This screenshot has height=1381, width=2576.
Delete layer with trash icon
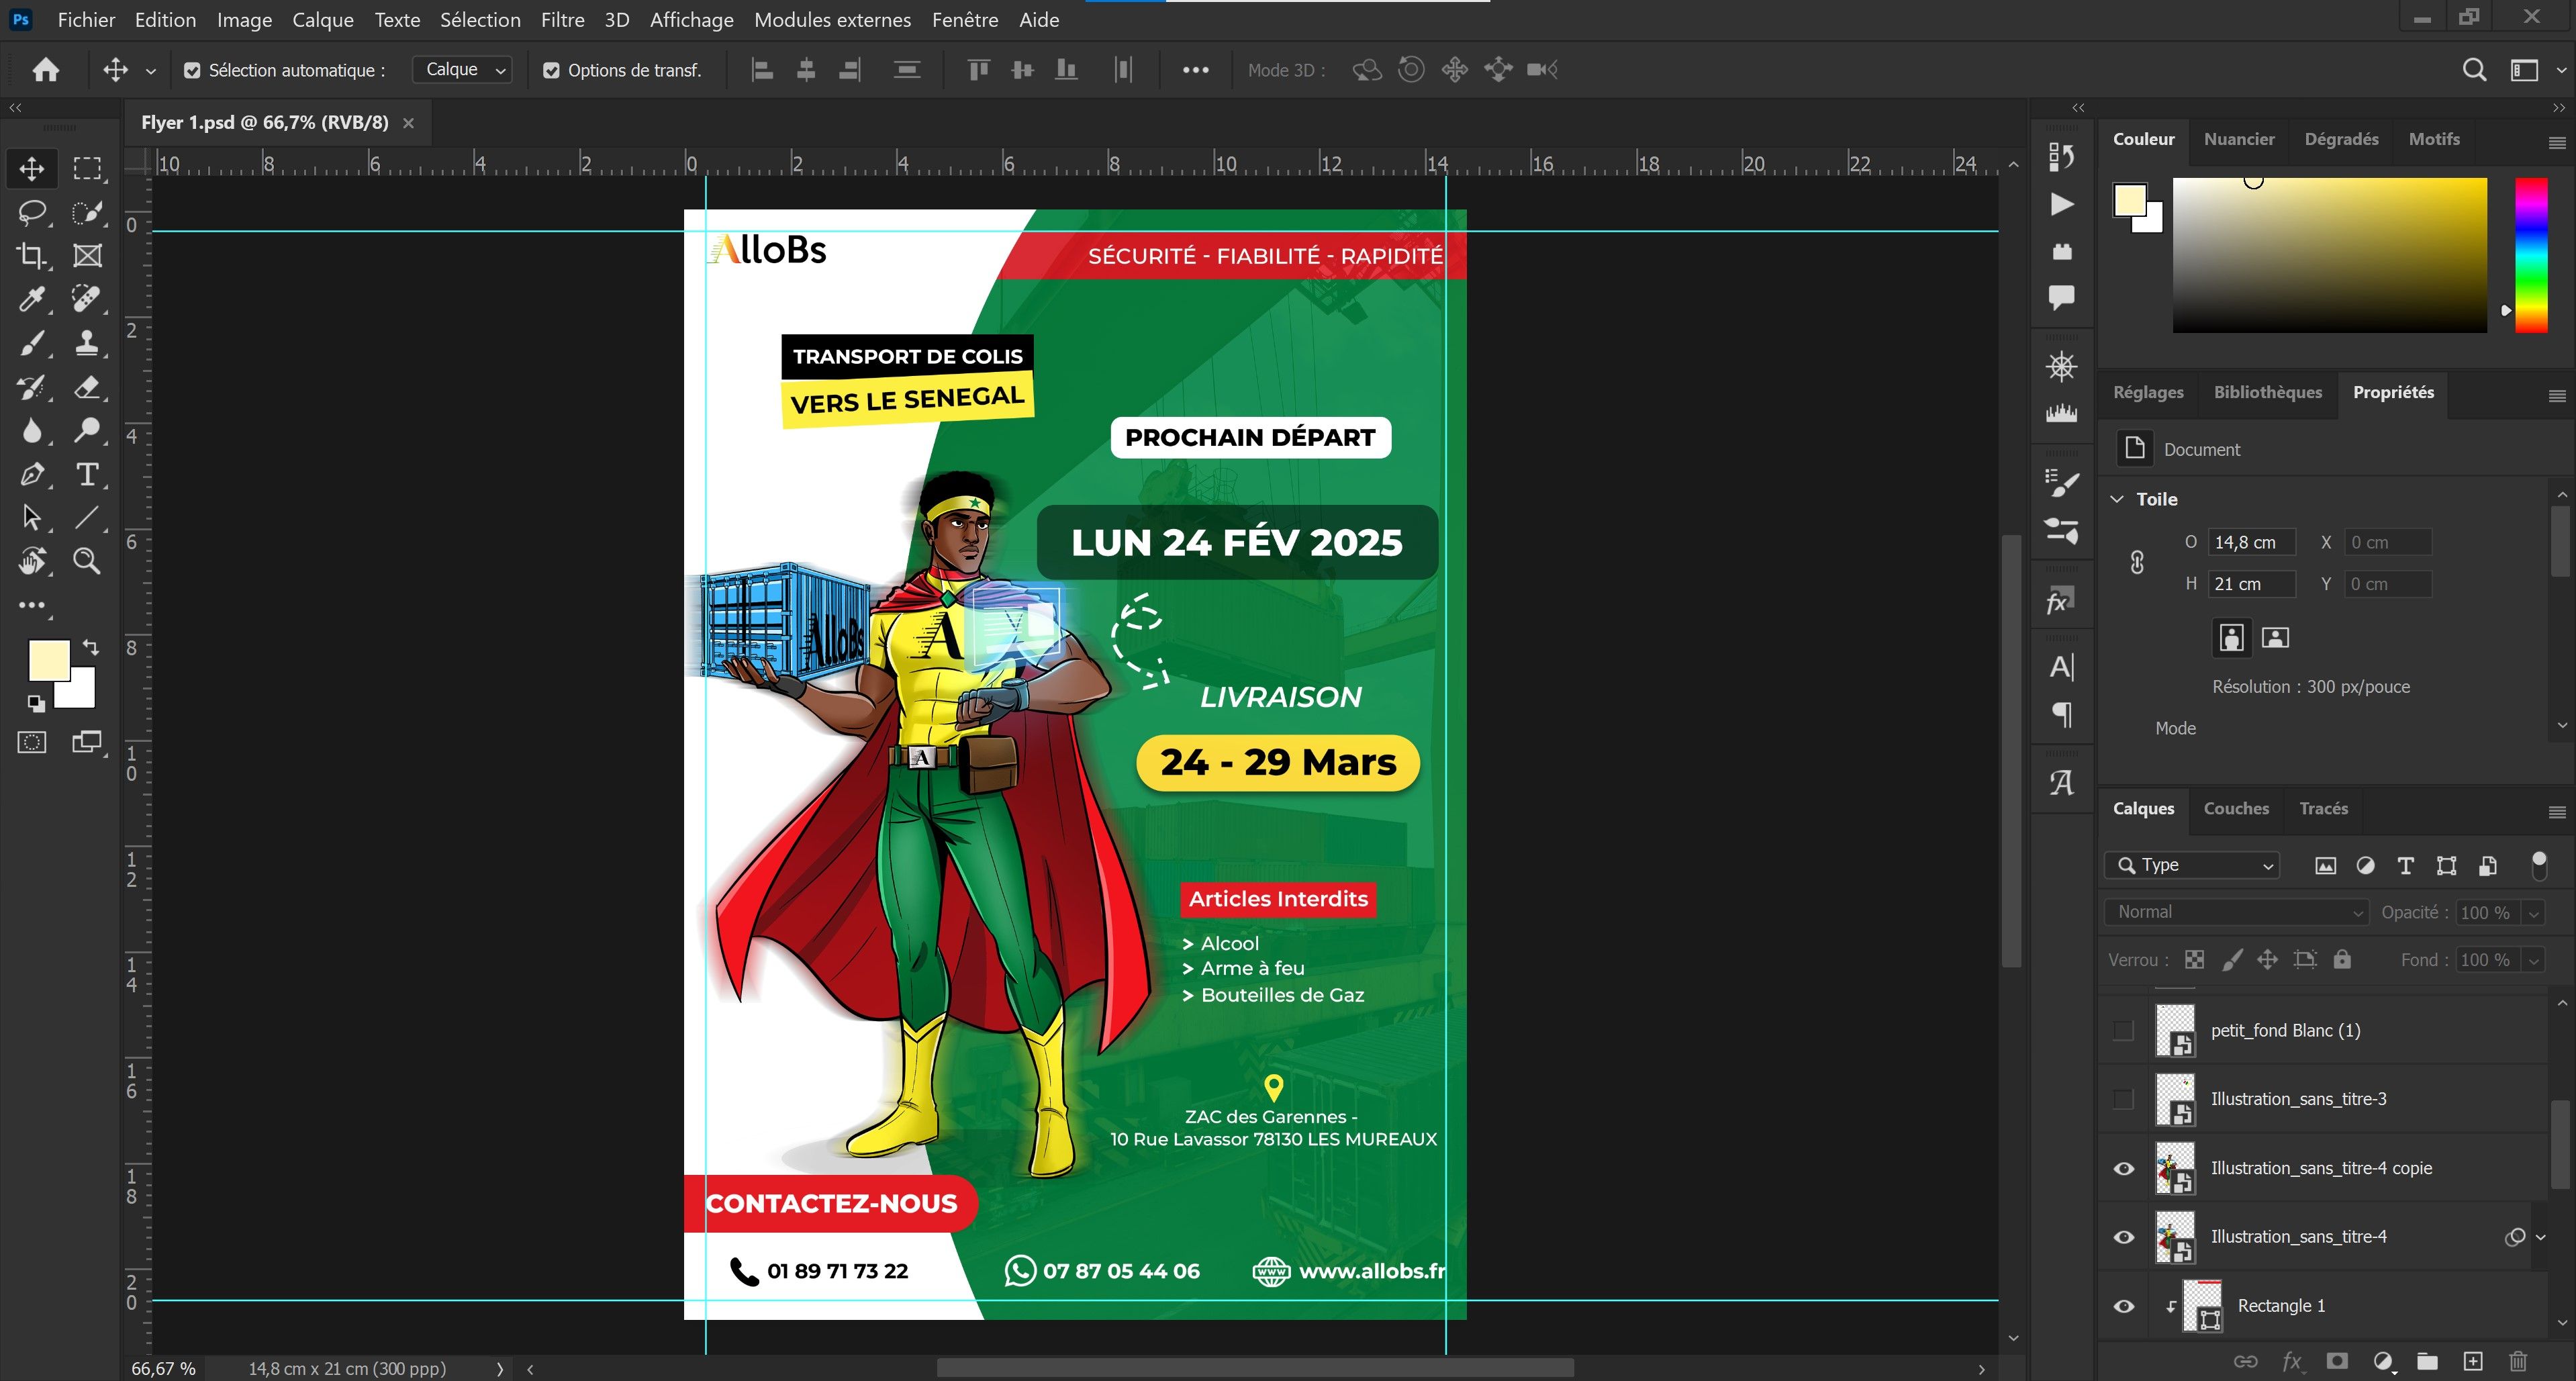pyautogui.click(x=2518, y=1361)
